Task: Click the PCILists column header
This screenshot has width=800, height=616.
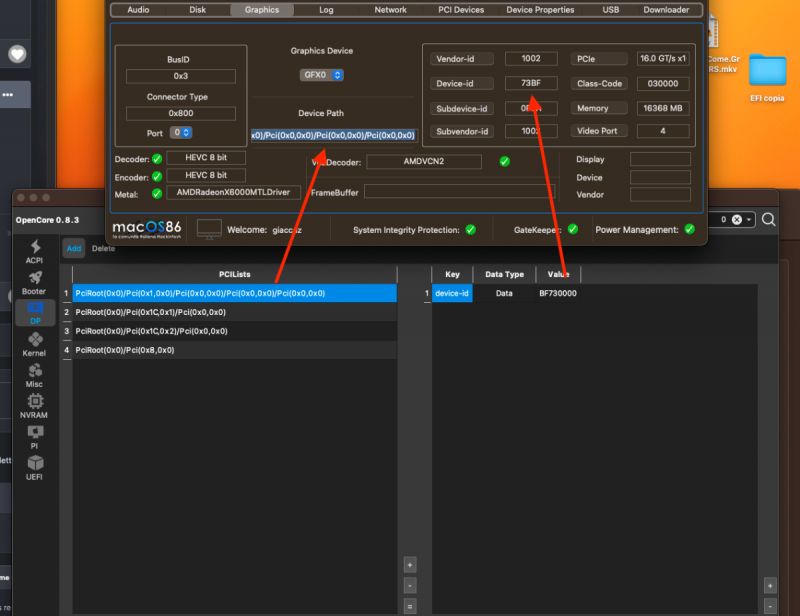Action: tap(235, 274)
